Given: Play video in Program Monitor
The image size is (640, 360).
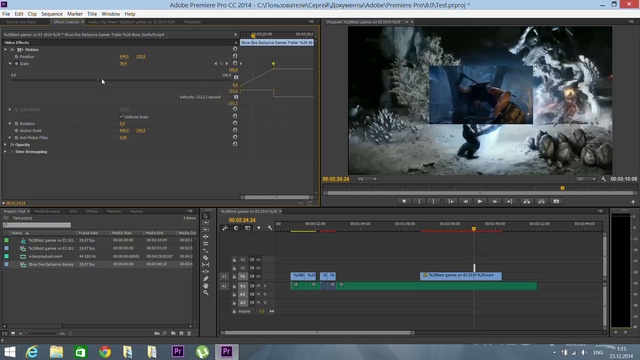Looking at the screenshot, I should (x=480, y=201).
